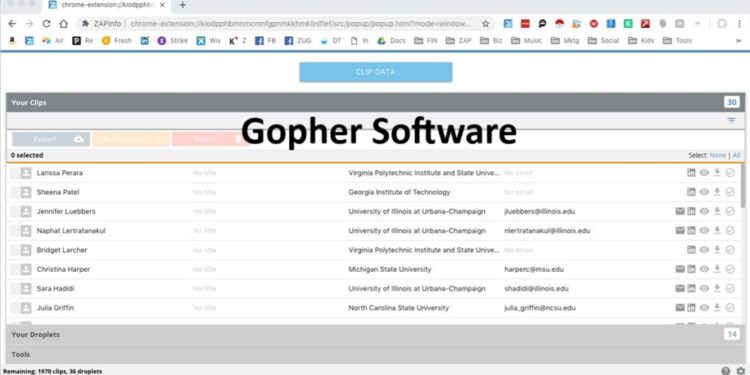The image size is (750, 375).
Task: Open the help question-mark icon in status bar
Action: coord(726,371)
